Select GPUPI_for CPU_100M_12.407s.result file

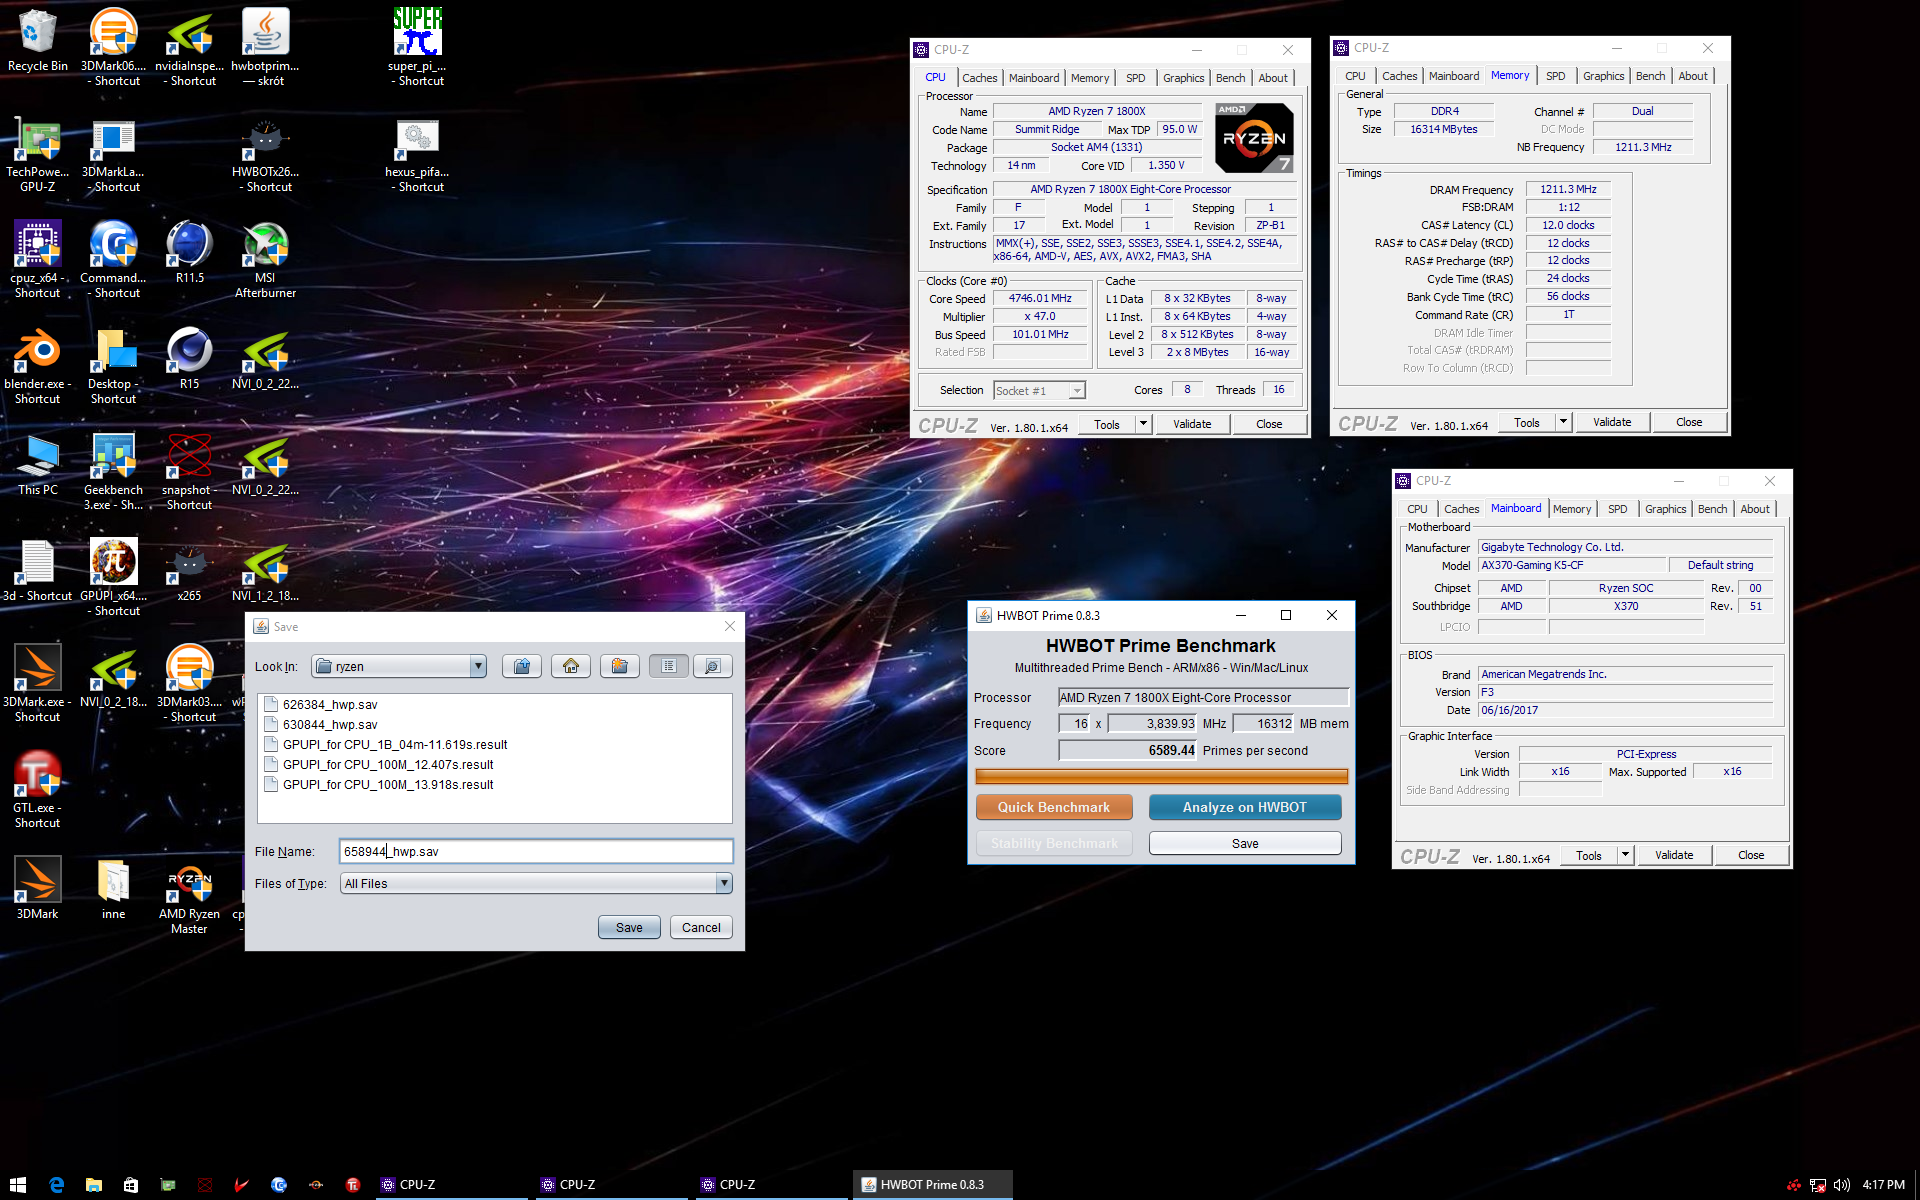(379, 764)
